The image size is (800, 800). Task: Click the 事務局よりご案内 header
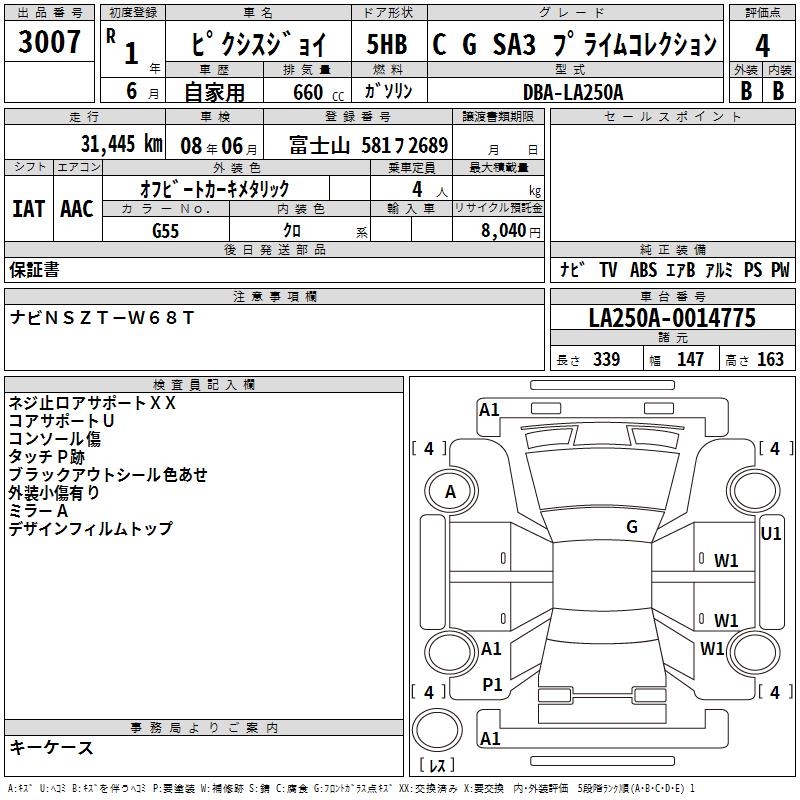(204, 727)
